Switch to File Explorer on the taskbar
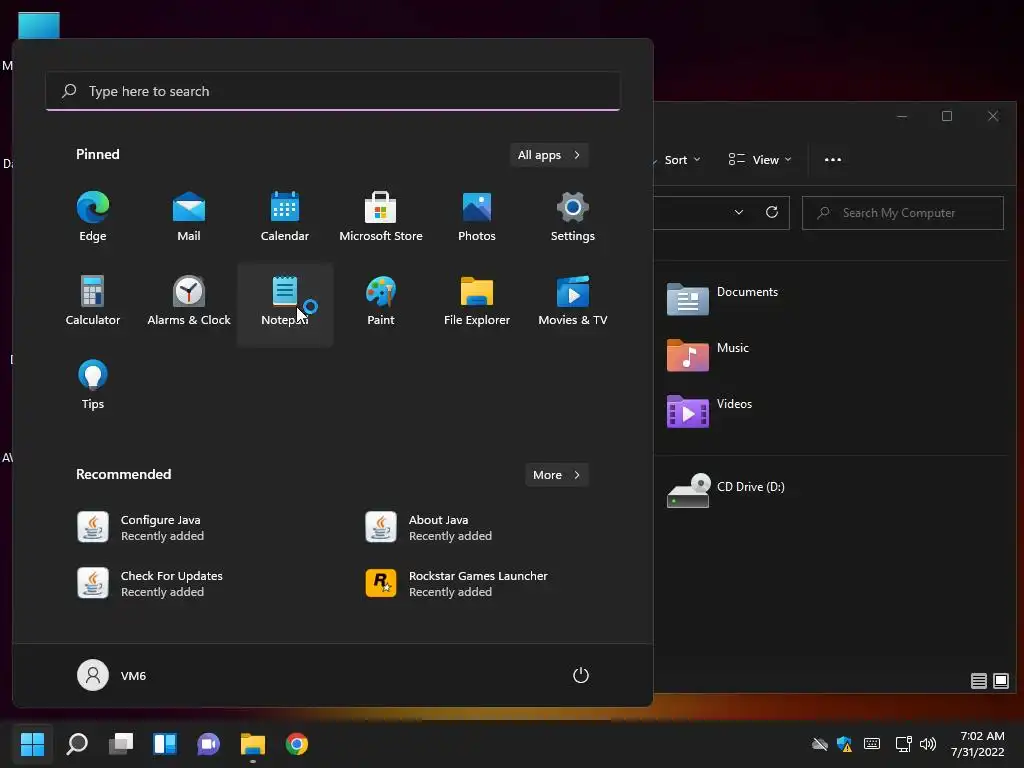The image size is (1024, 768). pos(253,744)
